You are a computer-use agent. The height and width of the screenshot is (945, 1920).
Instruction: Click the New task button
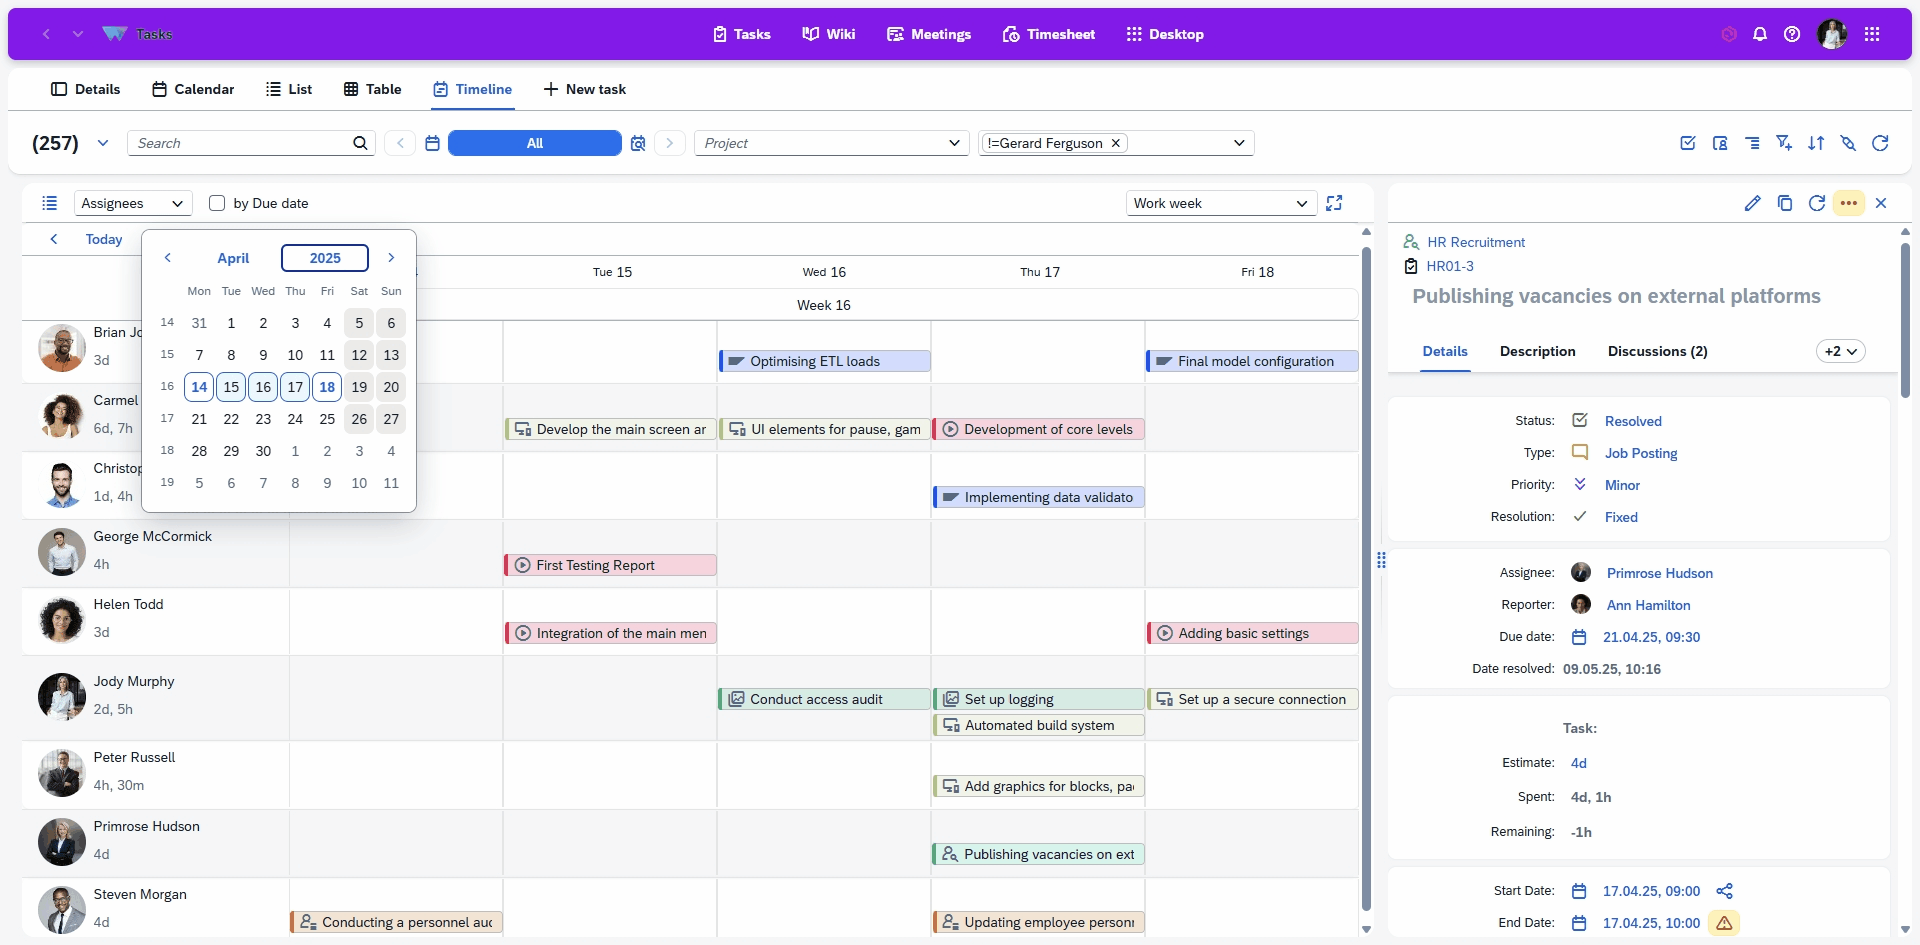[584, 89]
